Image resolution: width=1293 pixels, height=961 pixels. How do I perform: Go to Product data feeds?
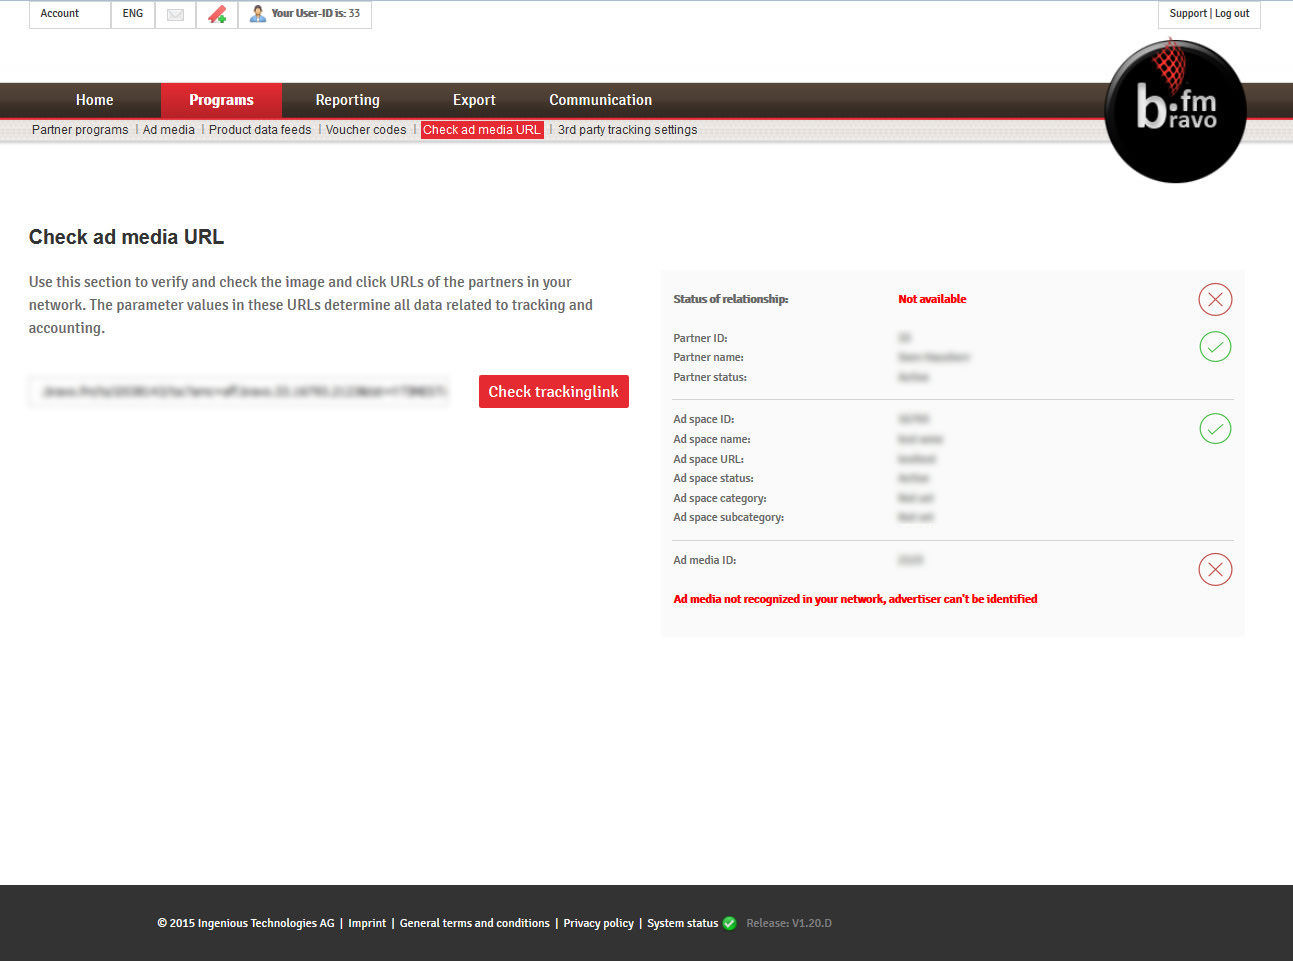tap(260, 130)
